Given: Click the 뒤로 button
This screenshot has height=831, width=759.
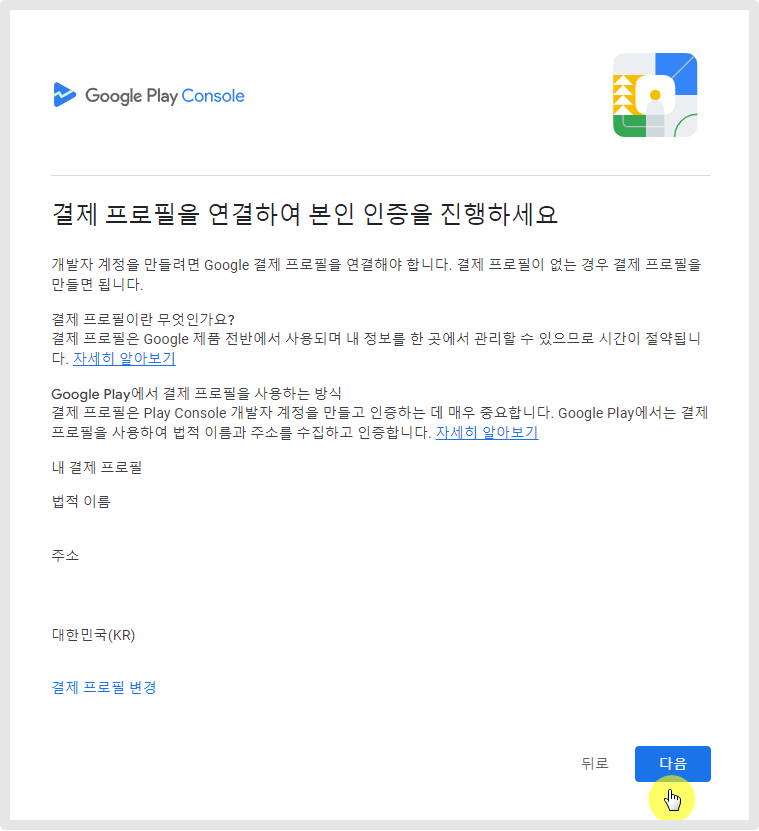Looking at the screenshot, I should pyautogui.click(x=594, y=764).
